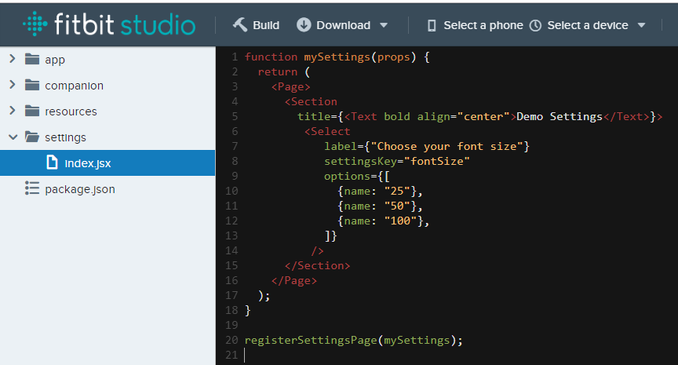Click line number 1 in gutter
678x365 pixels.
tap(234, 57)
